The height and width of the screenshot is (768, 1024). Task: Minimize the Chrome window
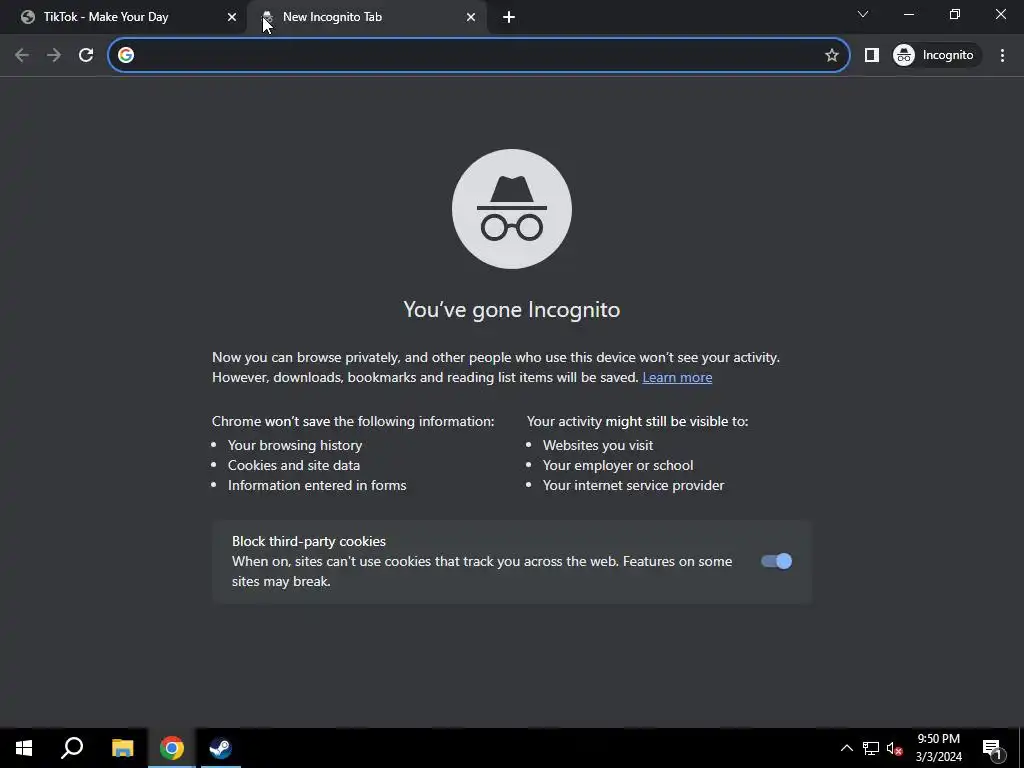[908, 14]
